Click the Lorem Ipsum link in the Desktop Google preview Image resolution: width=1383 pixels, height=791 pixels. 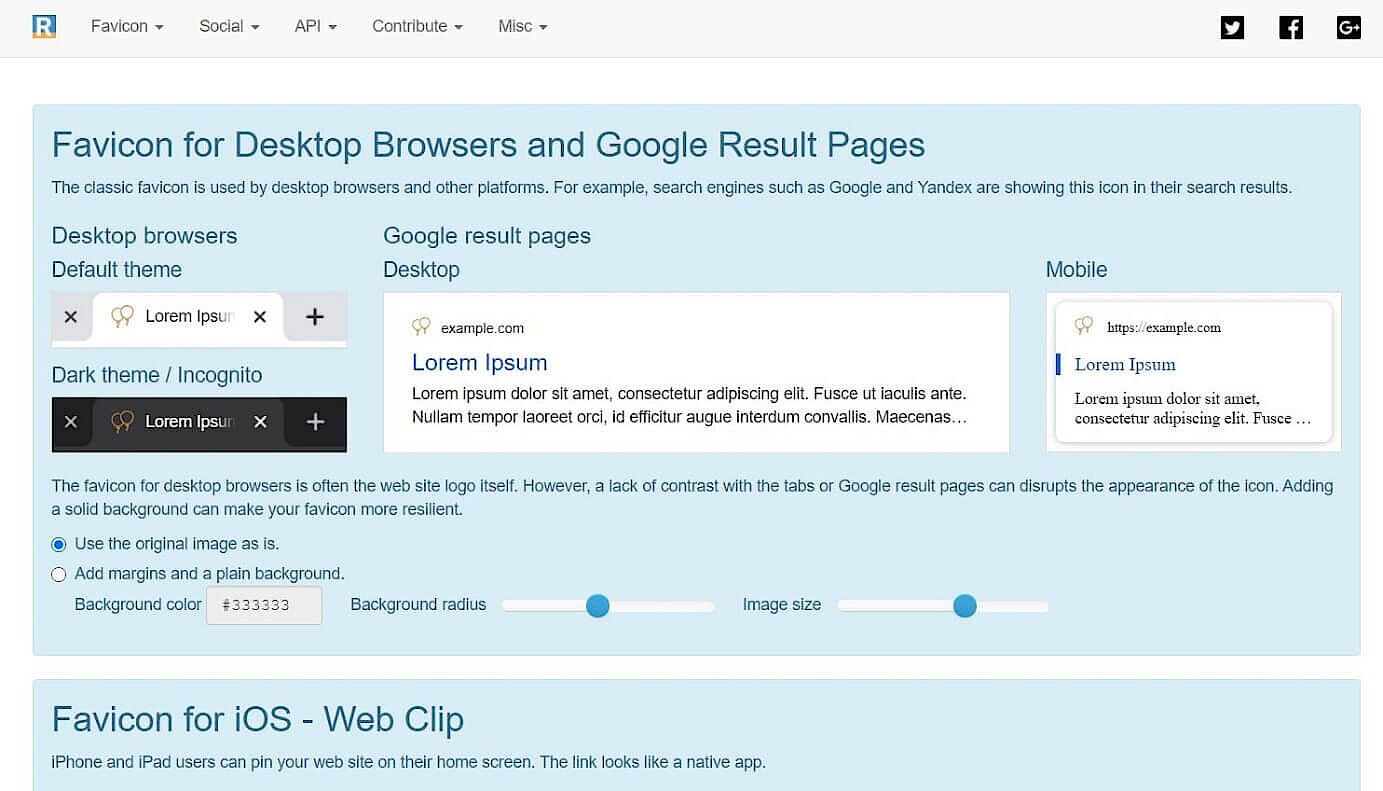click(479, 362)
